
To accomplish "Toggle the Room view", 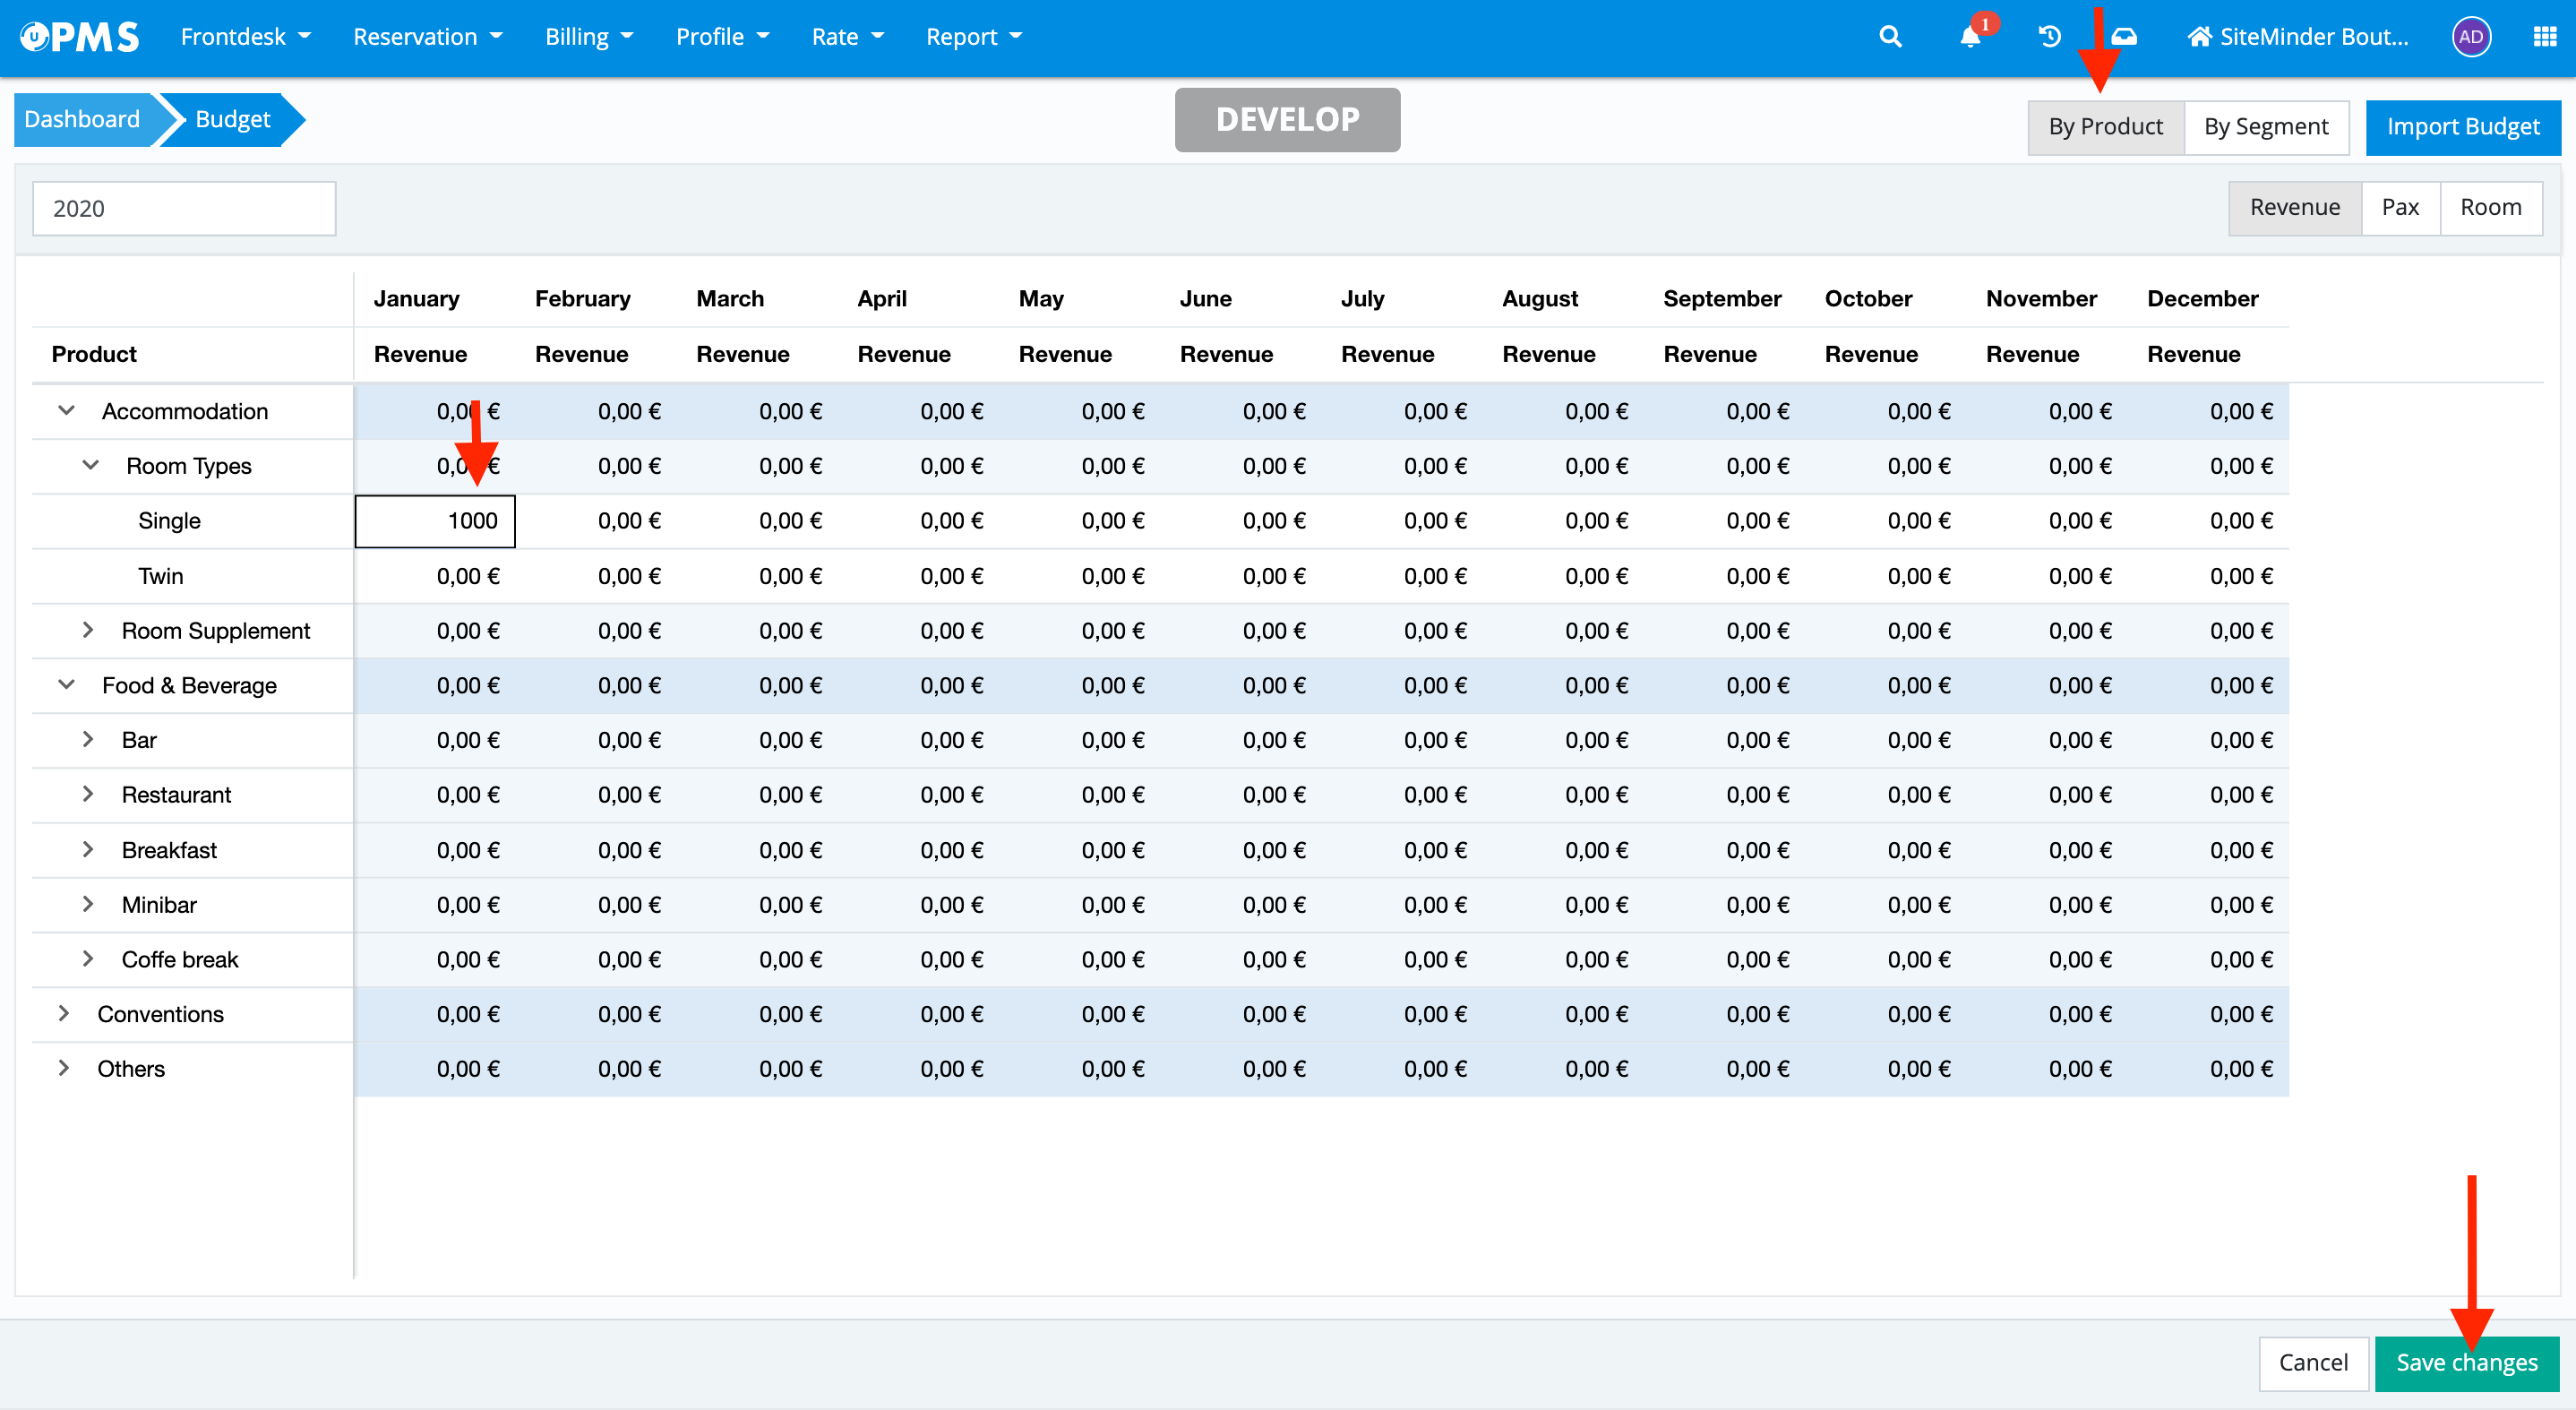I will 2490,207.
